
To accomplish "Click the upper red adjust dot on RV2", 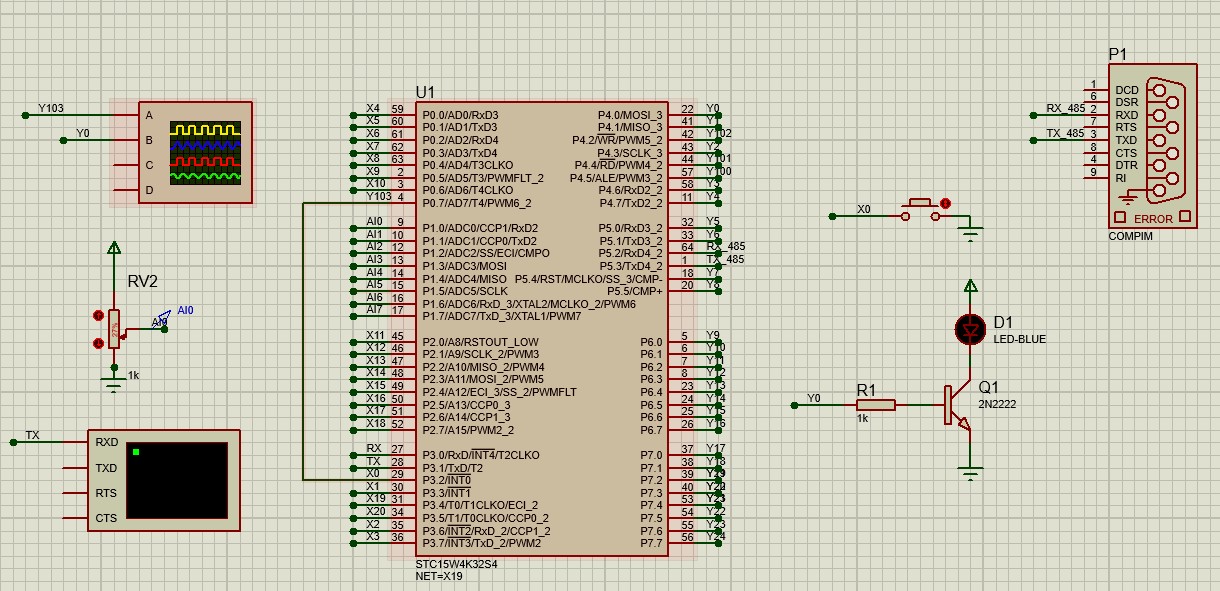I will pos(98,316).
